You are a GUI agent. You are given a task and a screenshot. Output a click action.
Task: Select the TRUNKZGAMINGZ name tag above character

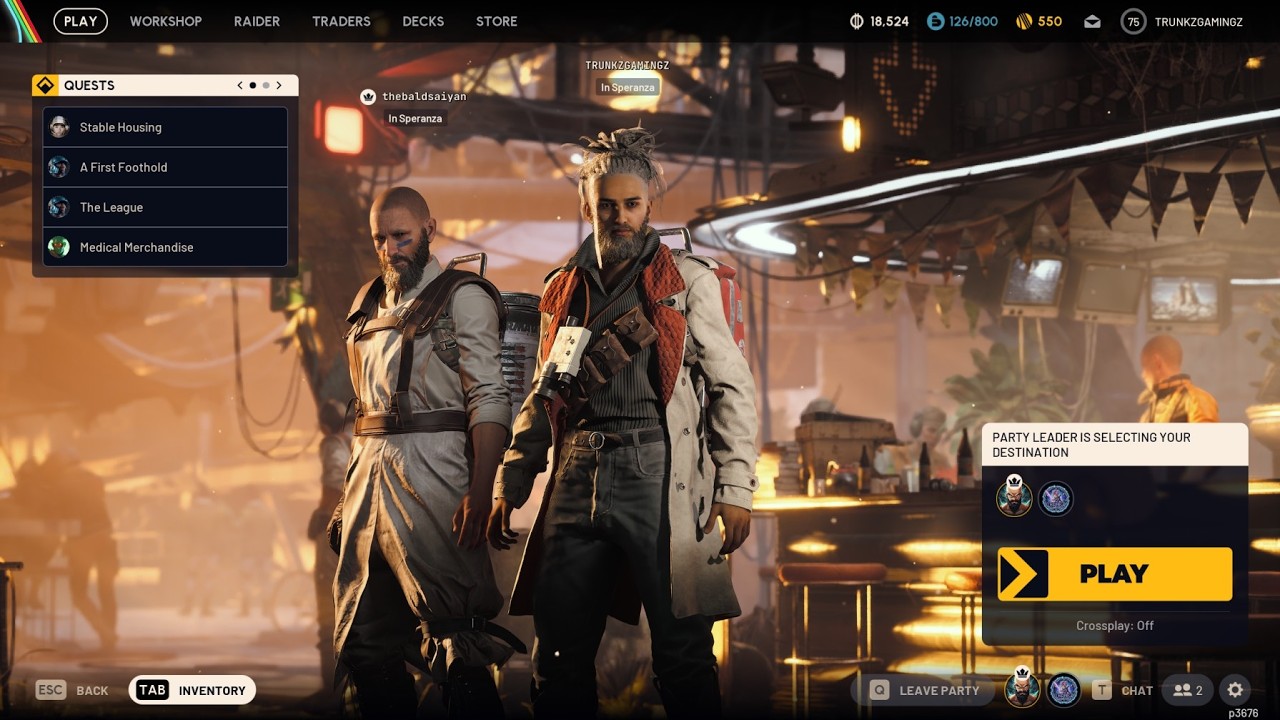click(x=627, y=65)
